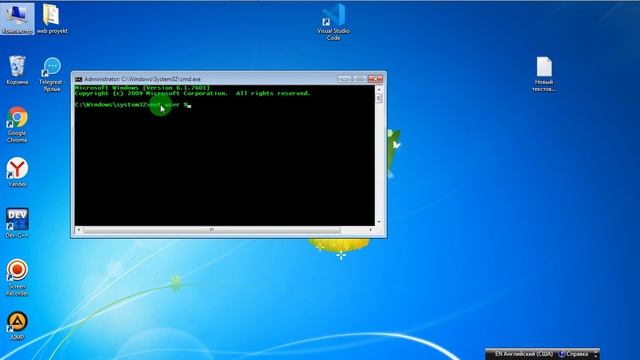Image resolution: width=640 pixels, height=360 pixels.
Task: Click the vertical scrollbar thumb in cmd
Action: (379, 98)
